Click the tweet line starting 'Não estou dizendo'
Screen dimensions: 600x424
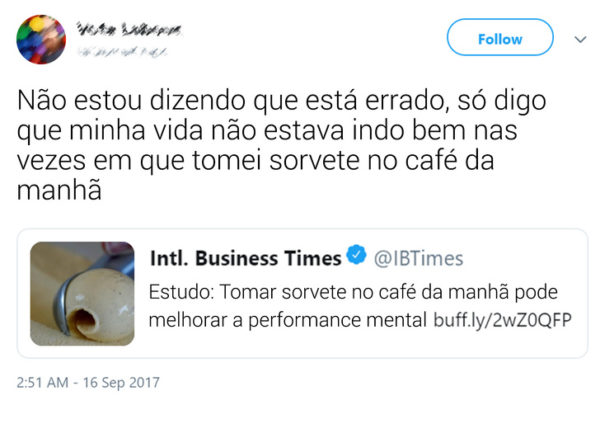coord(281,102)
